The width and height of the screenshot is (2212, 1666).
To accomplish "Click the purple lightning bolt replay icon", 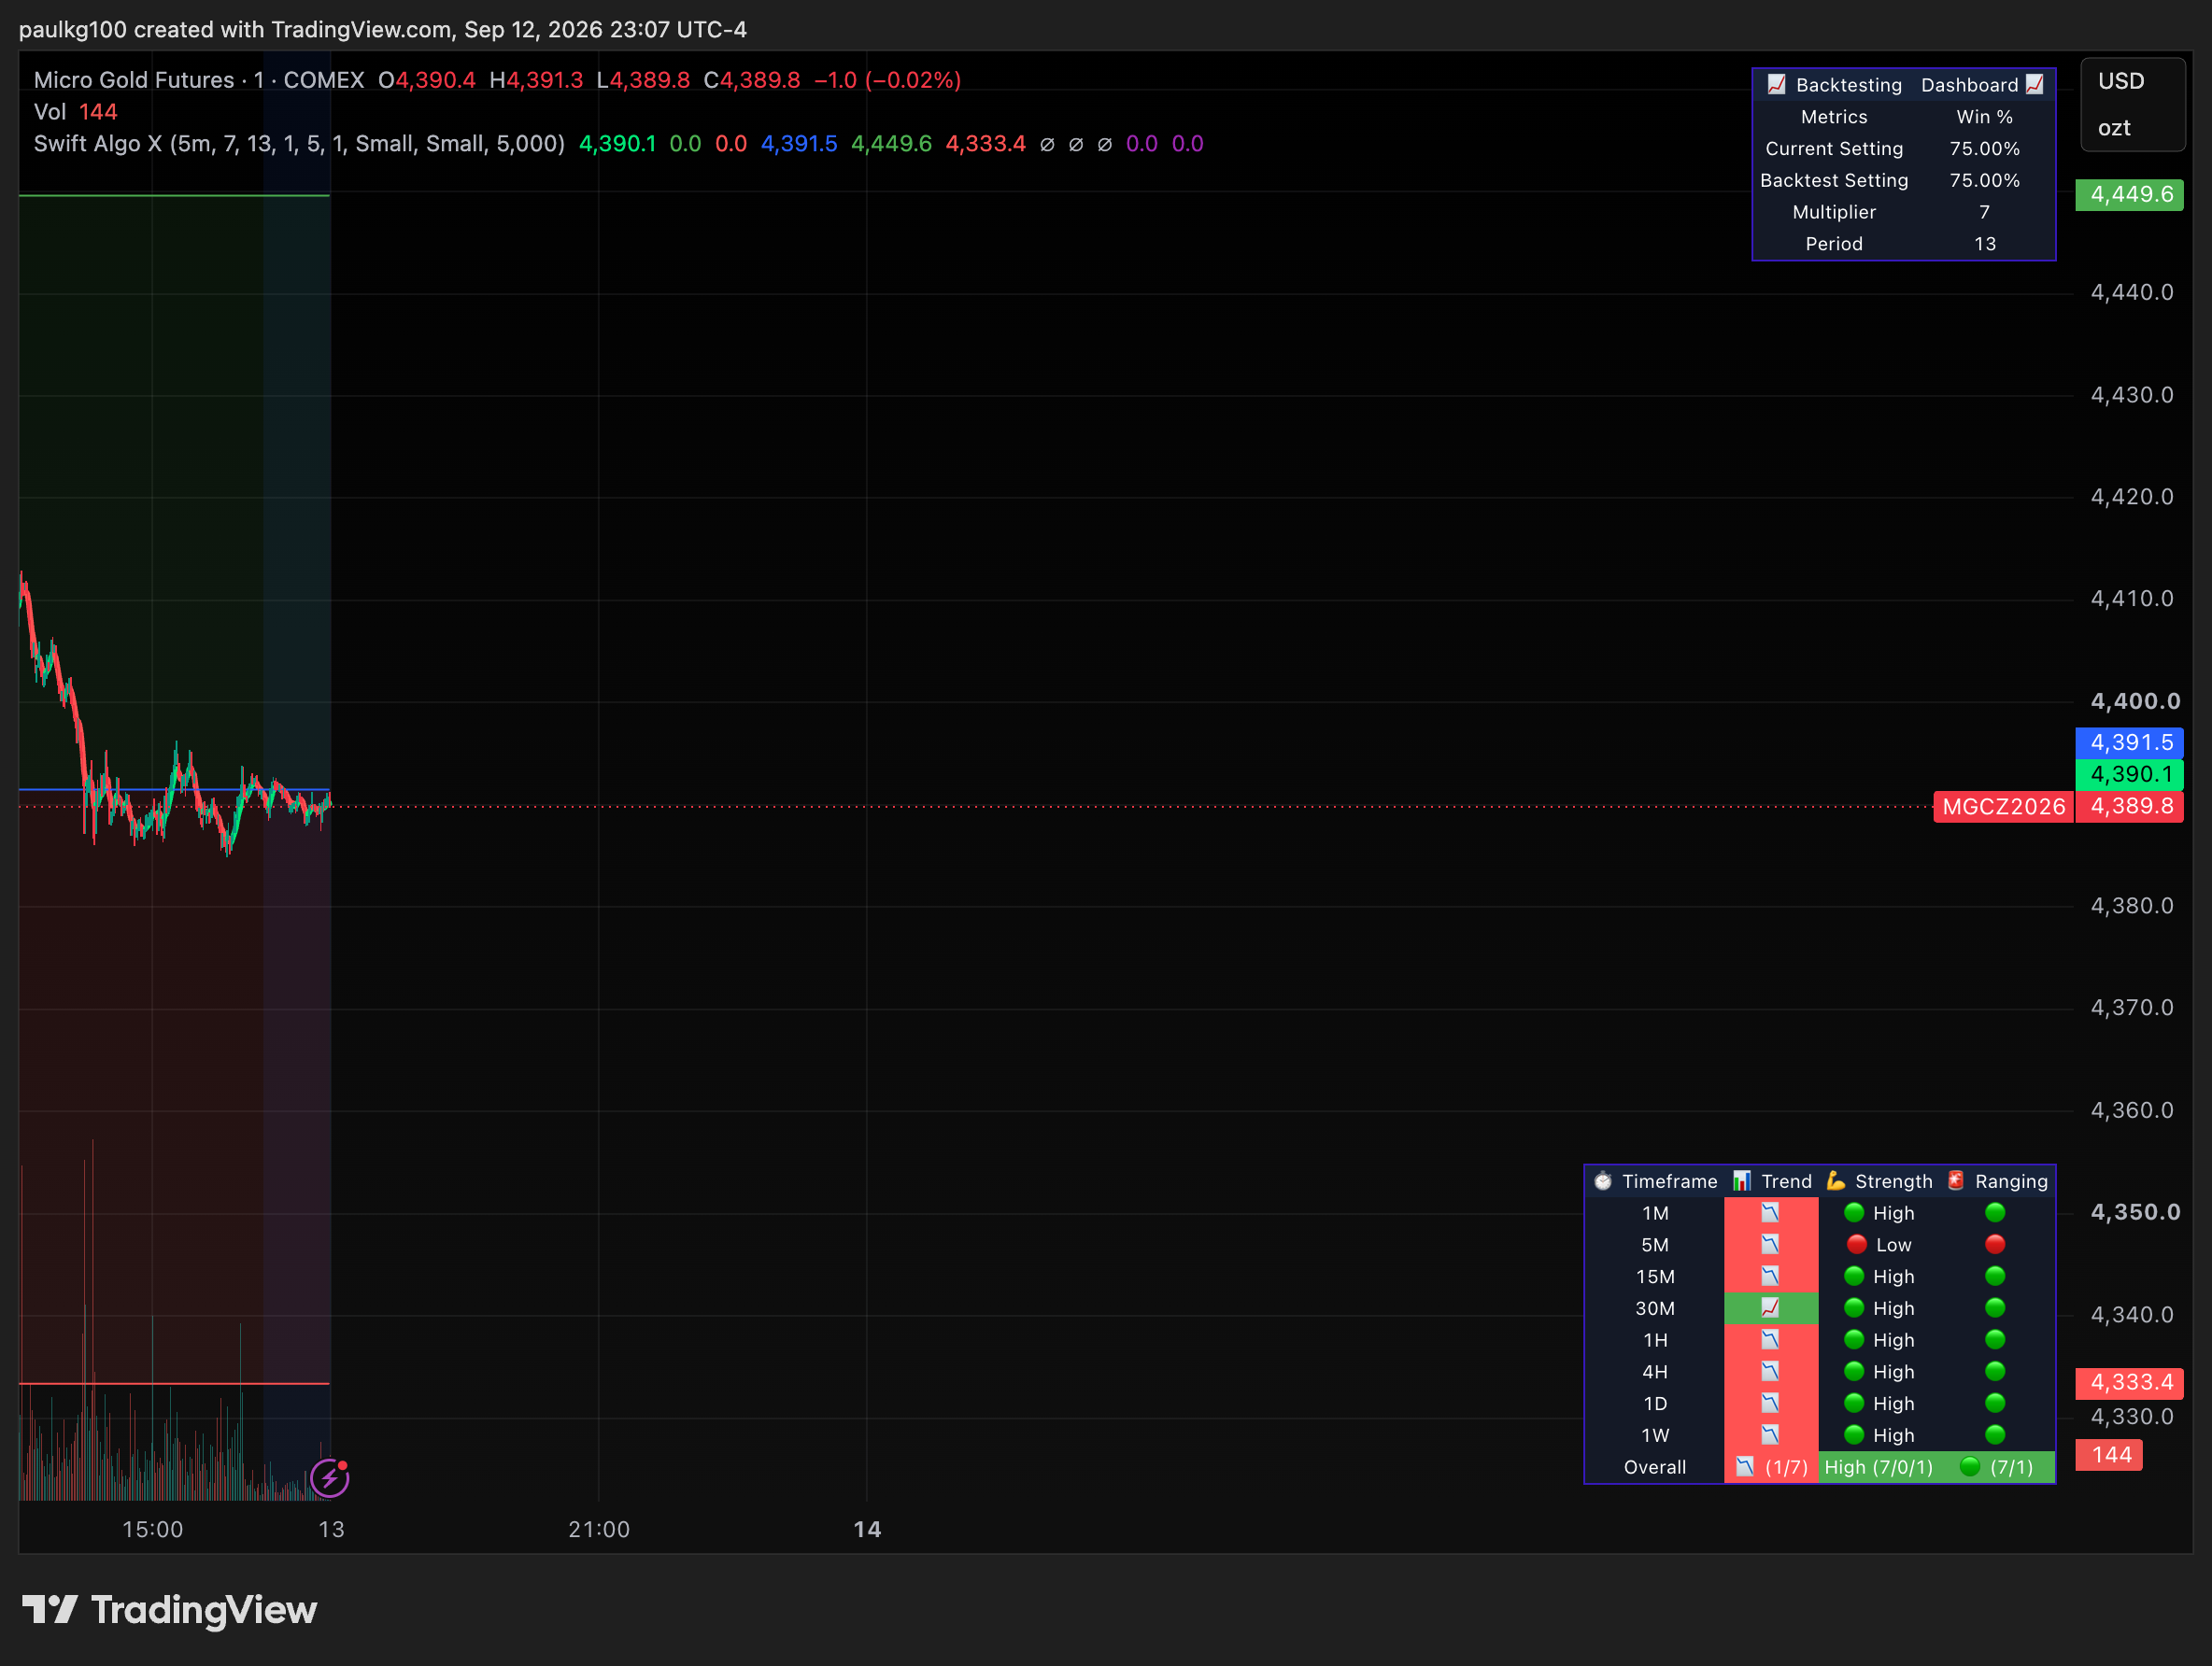I will coord(329,1478).
